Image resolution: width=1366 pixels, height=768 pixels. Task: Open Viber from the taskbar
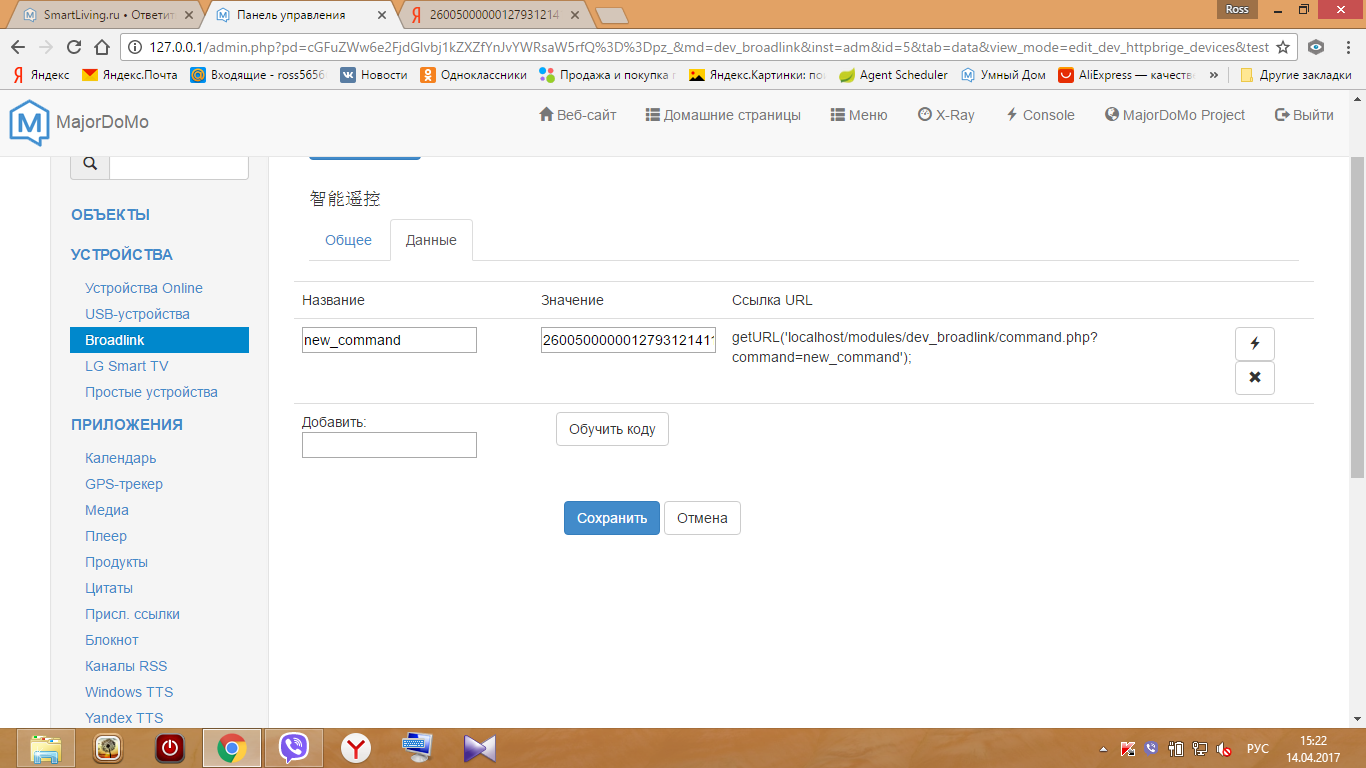tap(294, 748)
